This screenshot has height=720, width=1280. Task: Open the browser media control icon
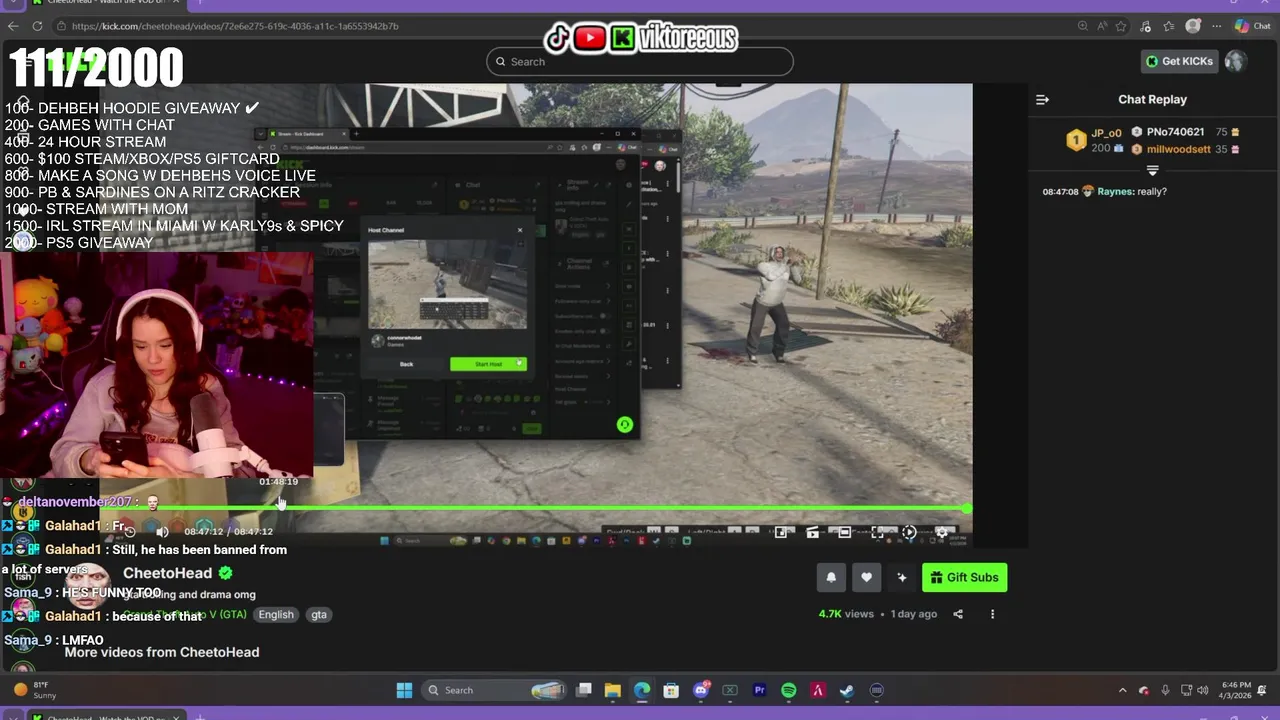point(1146,26)
